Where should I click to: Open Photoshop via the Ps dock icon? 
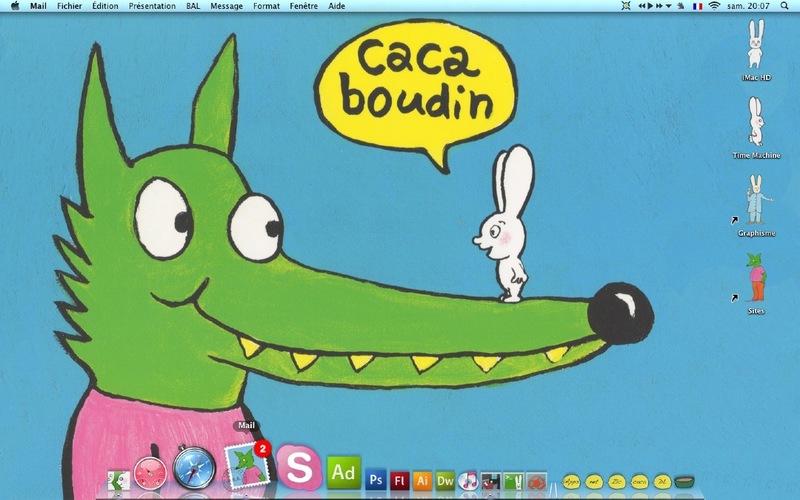tap(376, 480)
